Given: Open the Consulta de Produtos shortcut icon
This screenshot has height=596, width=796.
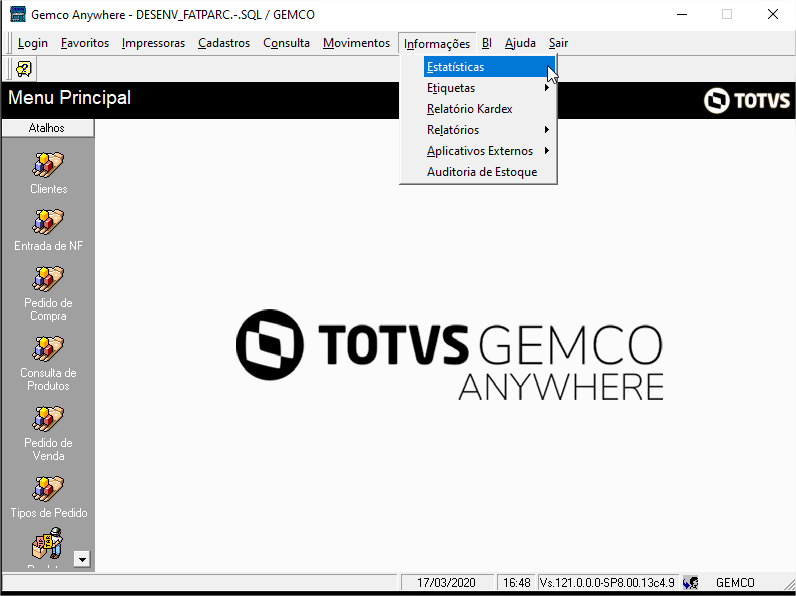Looking at the screenshot, I should (x=48, y=348).
